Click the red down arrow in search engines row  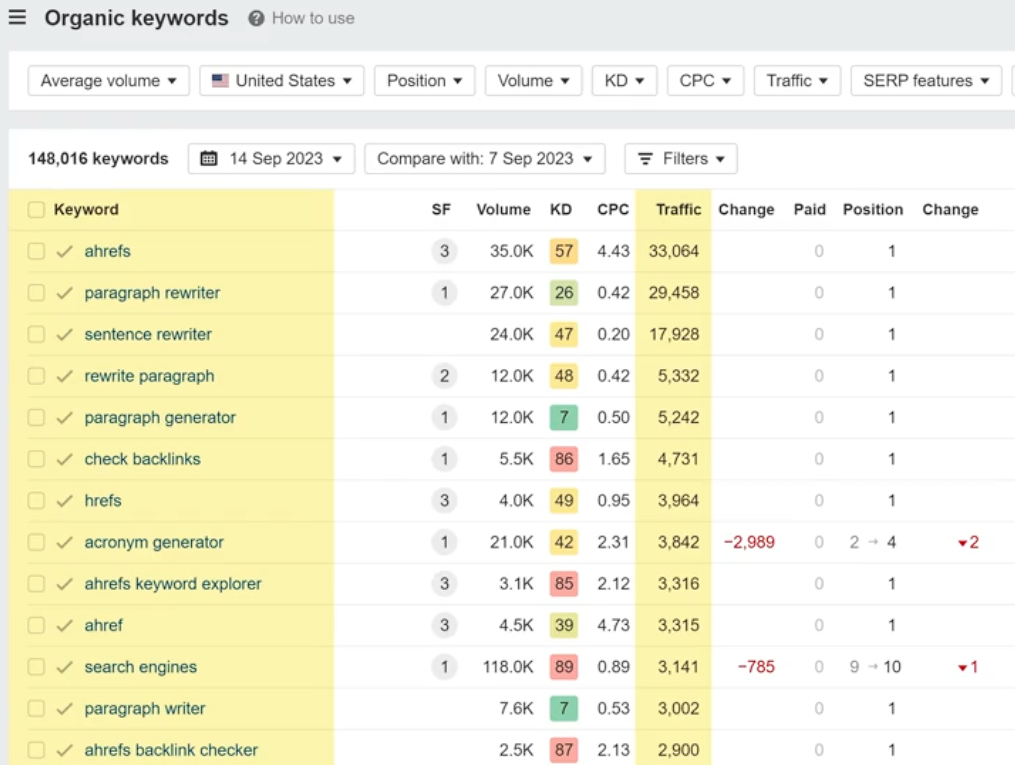point(963,667)
